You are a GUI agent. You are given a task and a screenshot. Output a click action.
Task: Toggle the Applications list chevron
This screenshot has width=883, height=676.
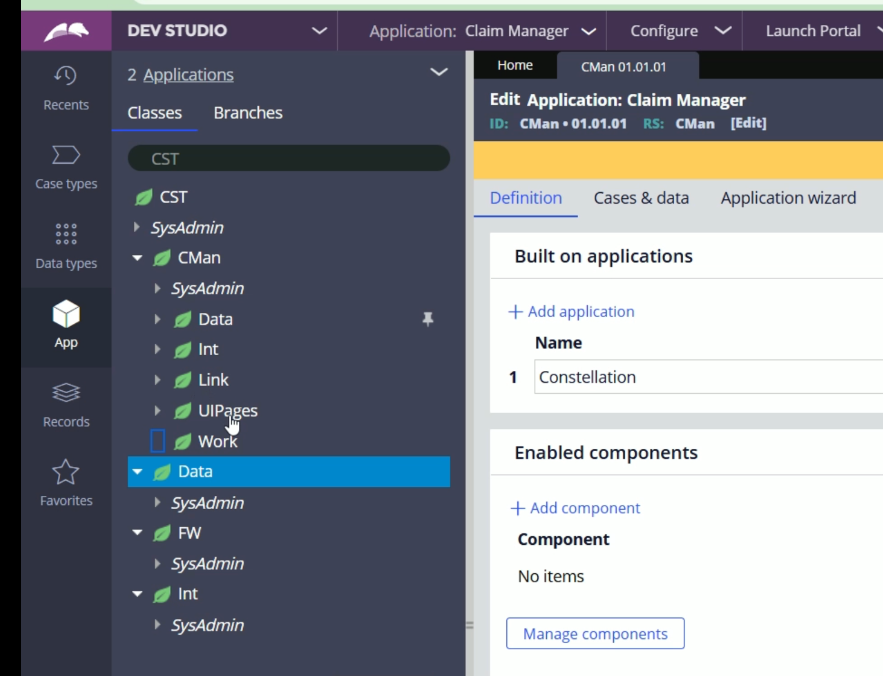click(x=439, y=72)
